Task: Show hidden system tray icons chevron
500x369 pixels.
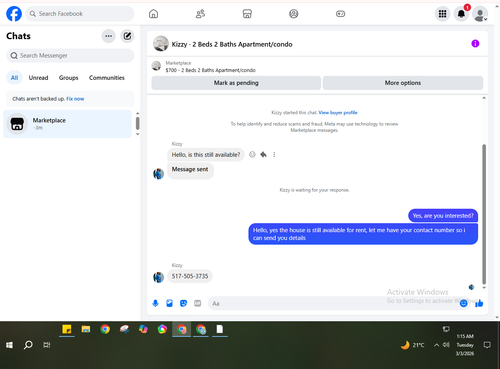Action: 436,345
